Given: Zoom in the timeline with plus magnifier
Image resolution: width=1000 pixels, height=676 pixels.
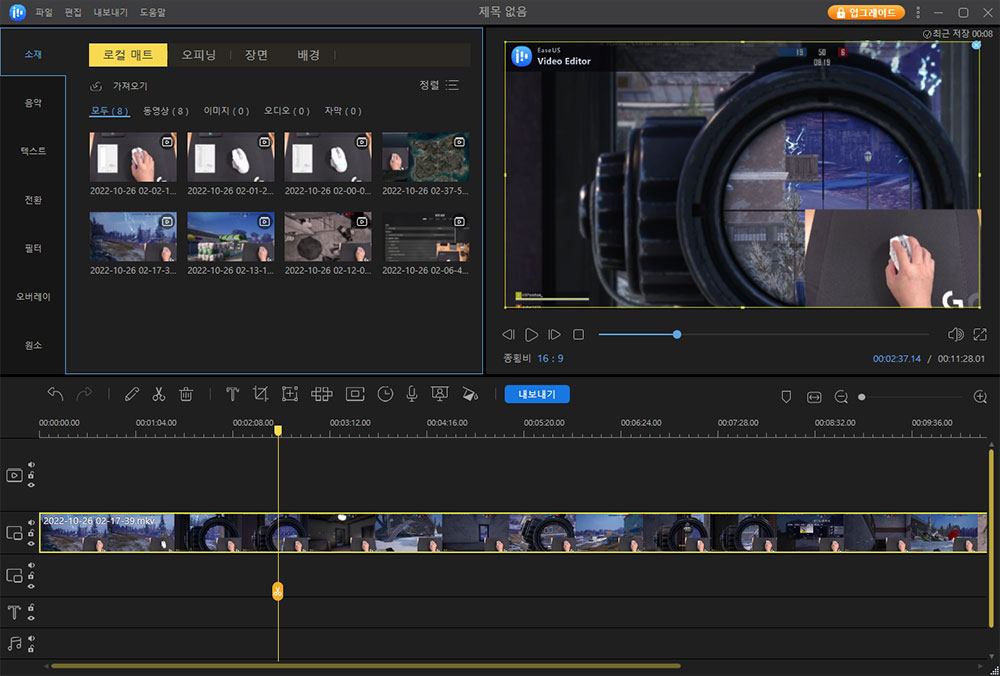Looking at the screenshot, I should (981, 397).
